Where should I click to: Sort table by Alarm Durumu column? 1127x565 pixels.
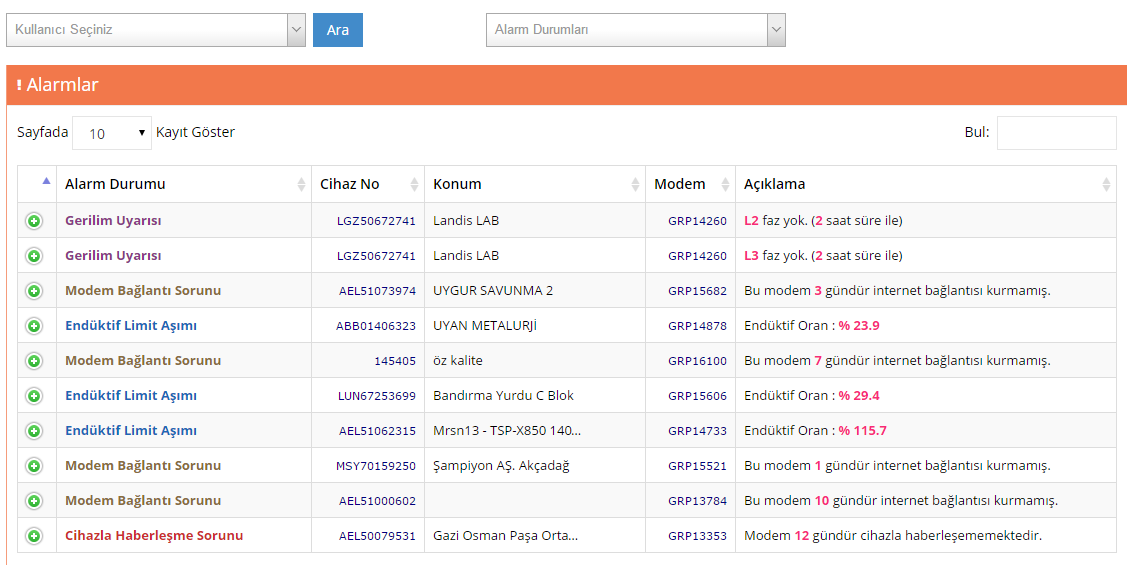(184, 184)
